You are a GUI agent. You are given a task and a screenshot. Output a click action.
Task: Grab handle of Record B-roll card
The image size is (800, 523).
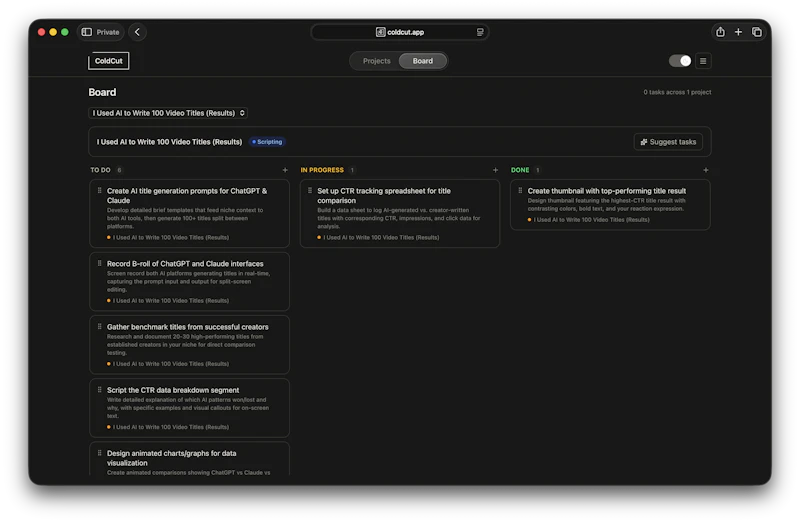pos(99,263)
